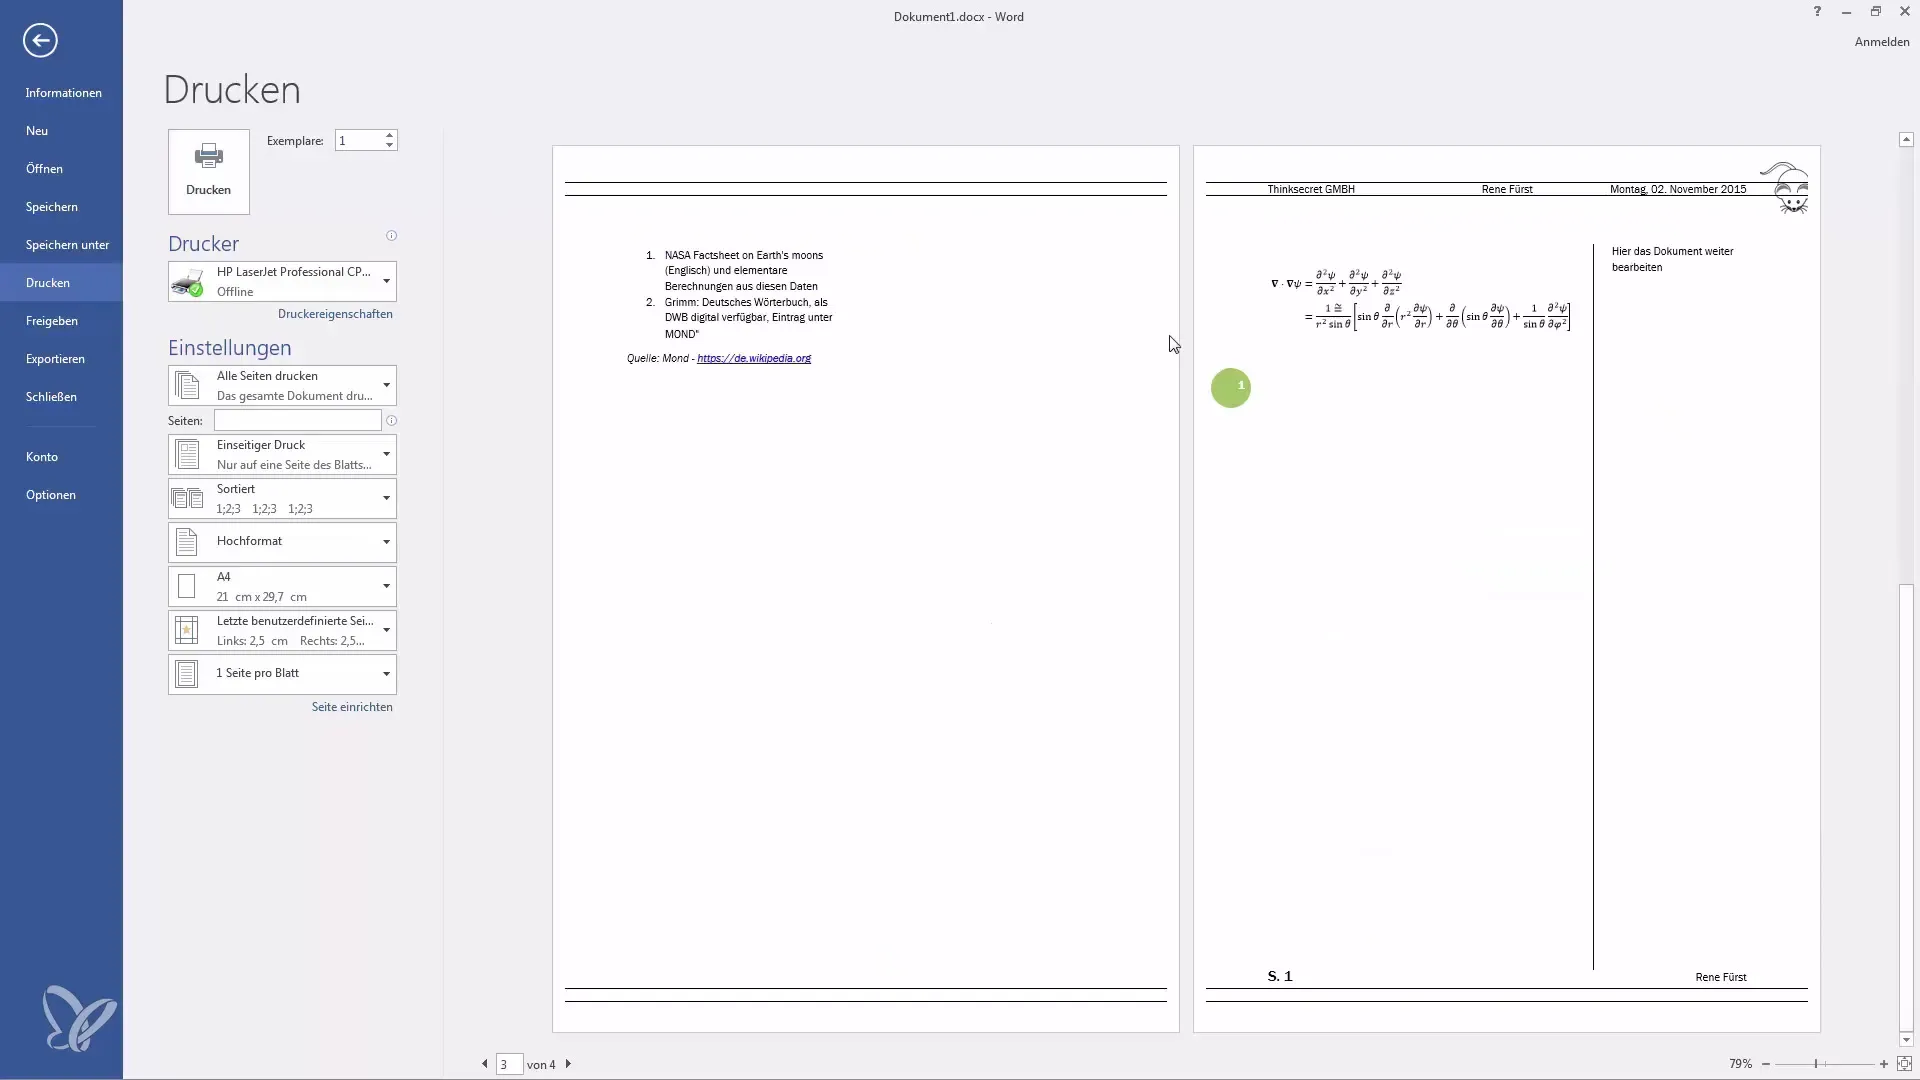Open Seite einrichten link
Screen dimensions: 1920x1080
click(352, 707)
